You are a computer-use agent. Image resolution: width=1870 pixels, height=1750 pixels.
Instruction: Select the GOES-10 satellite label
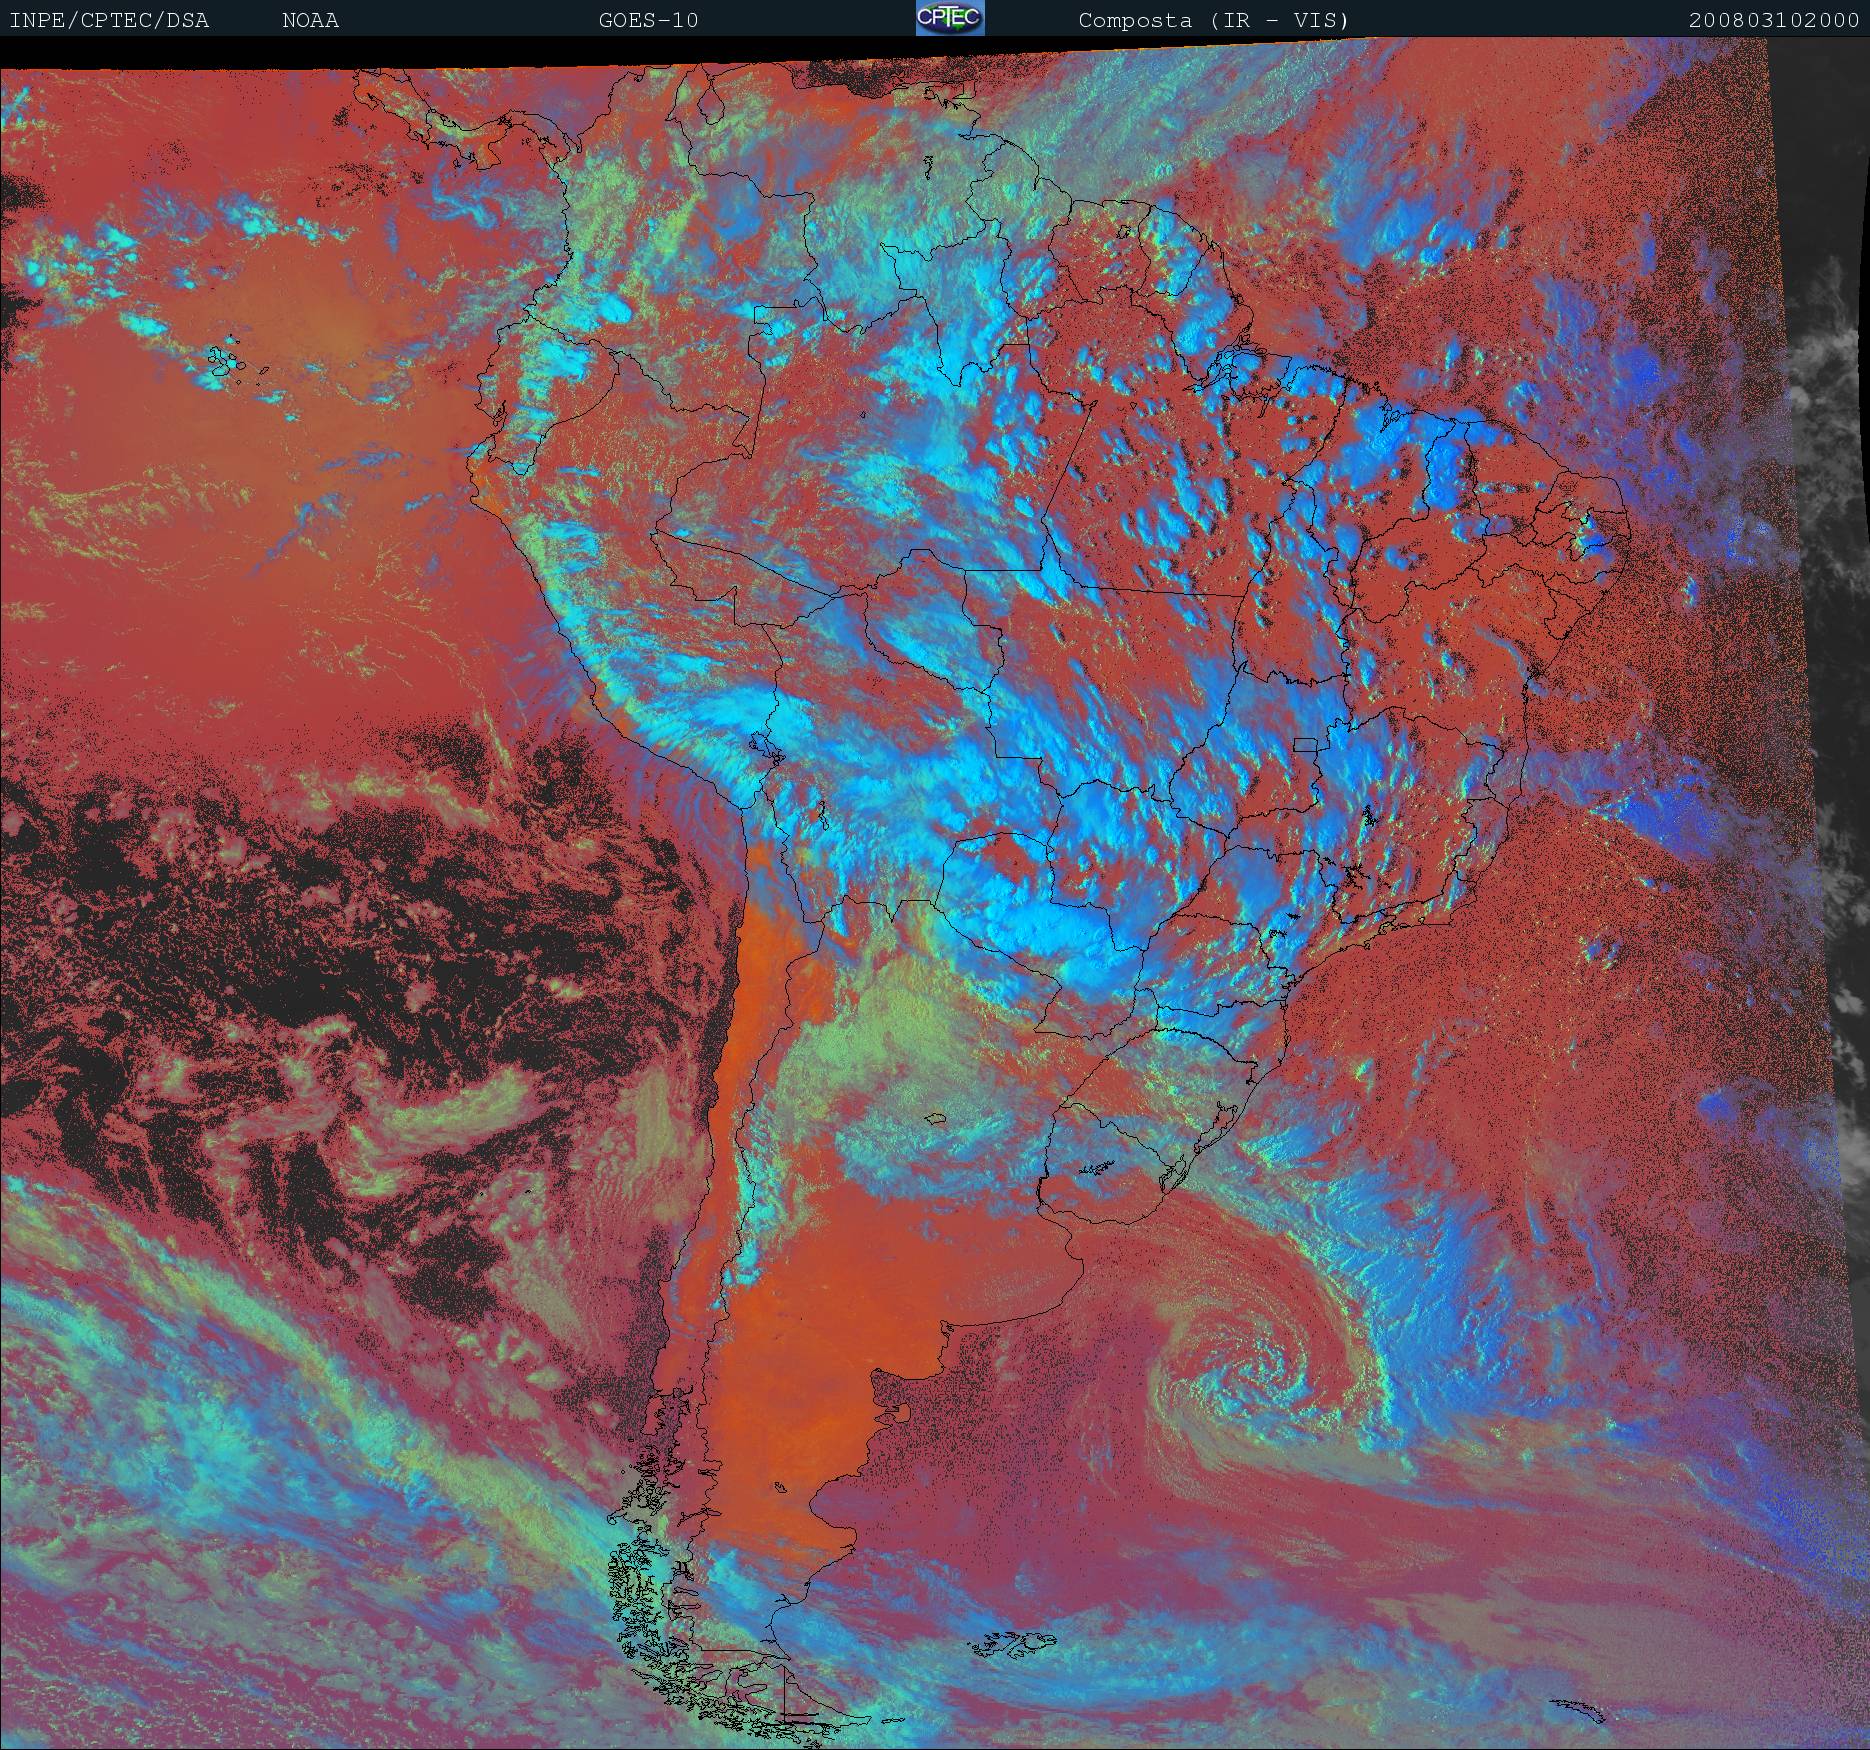(x=648, y=21)
